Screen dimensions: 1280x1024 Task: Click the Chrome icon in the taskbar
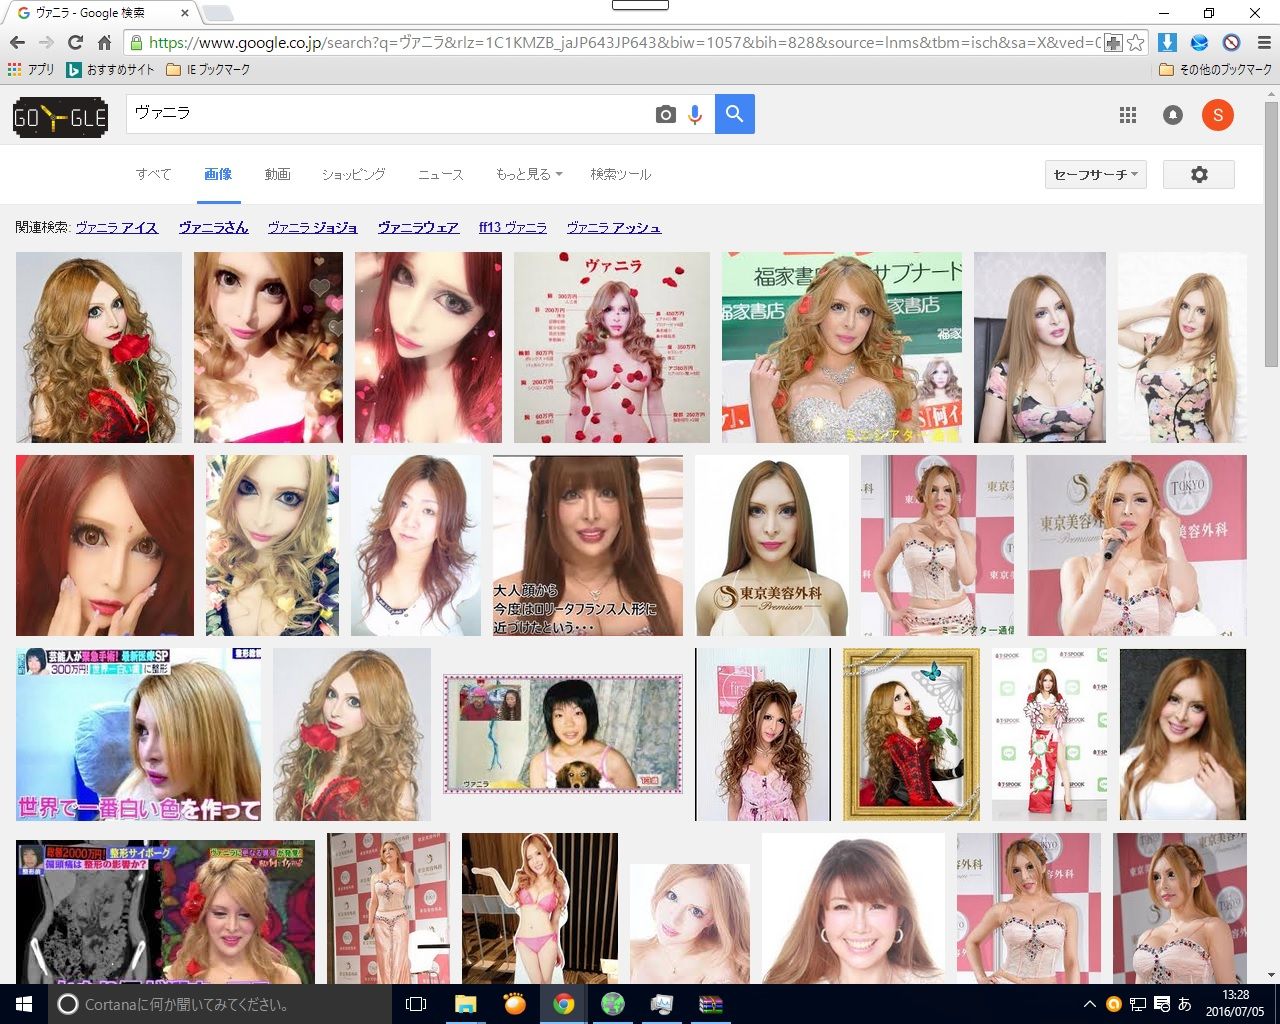pos(564,1004)
